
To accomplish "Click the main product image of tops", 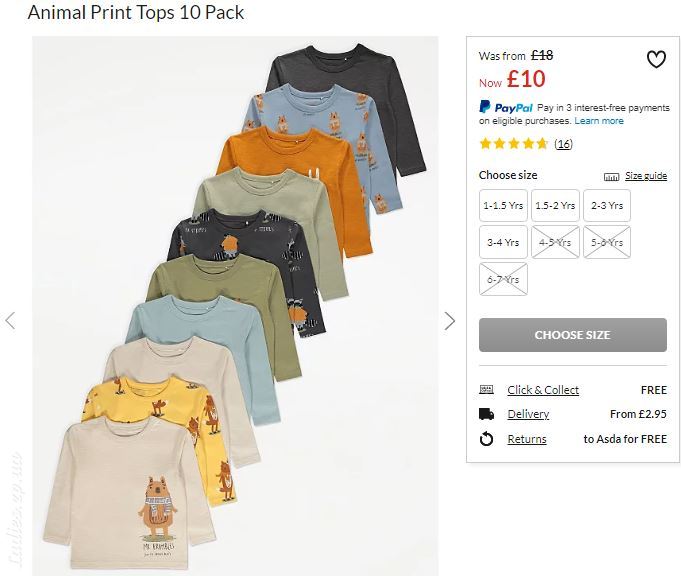I will (x=235, y=305).
